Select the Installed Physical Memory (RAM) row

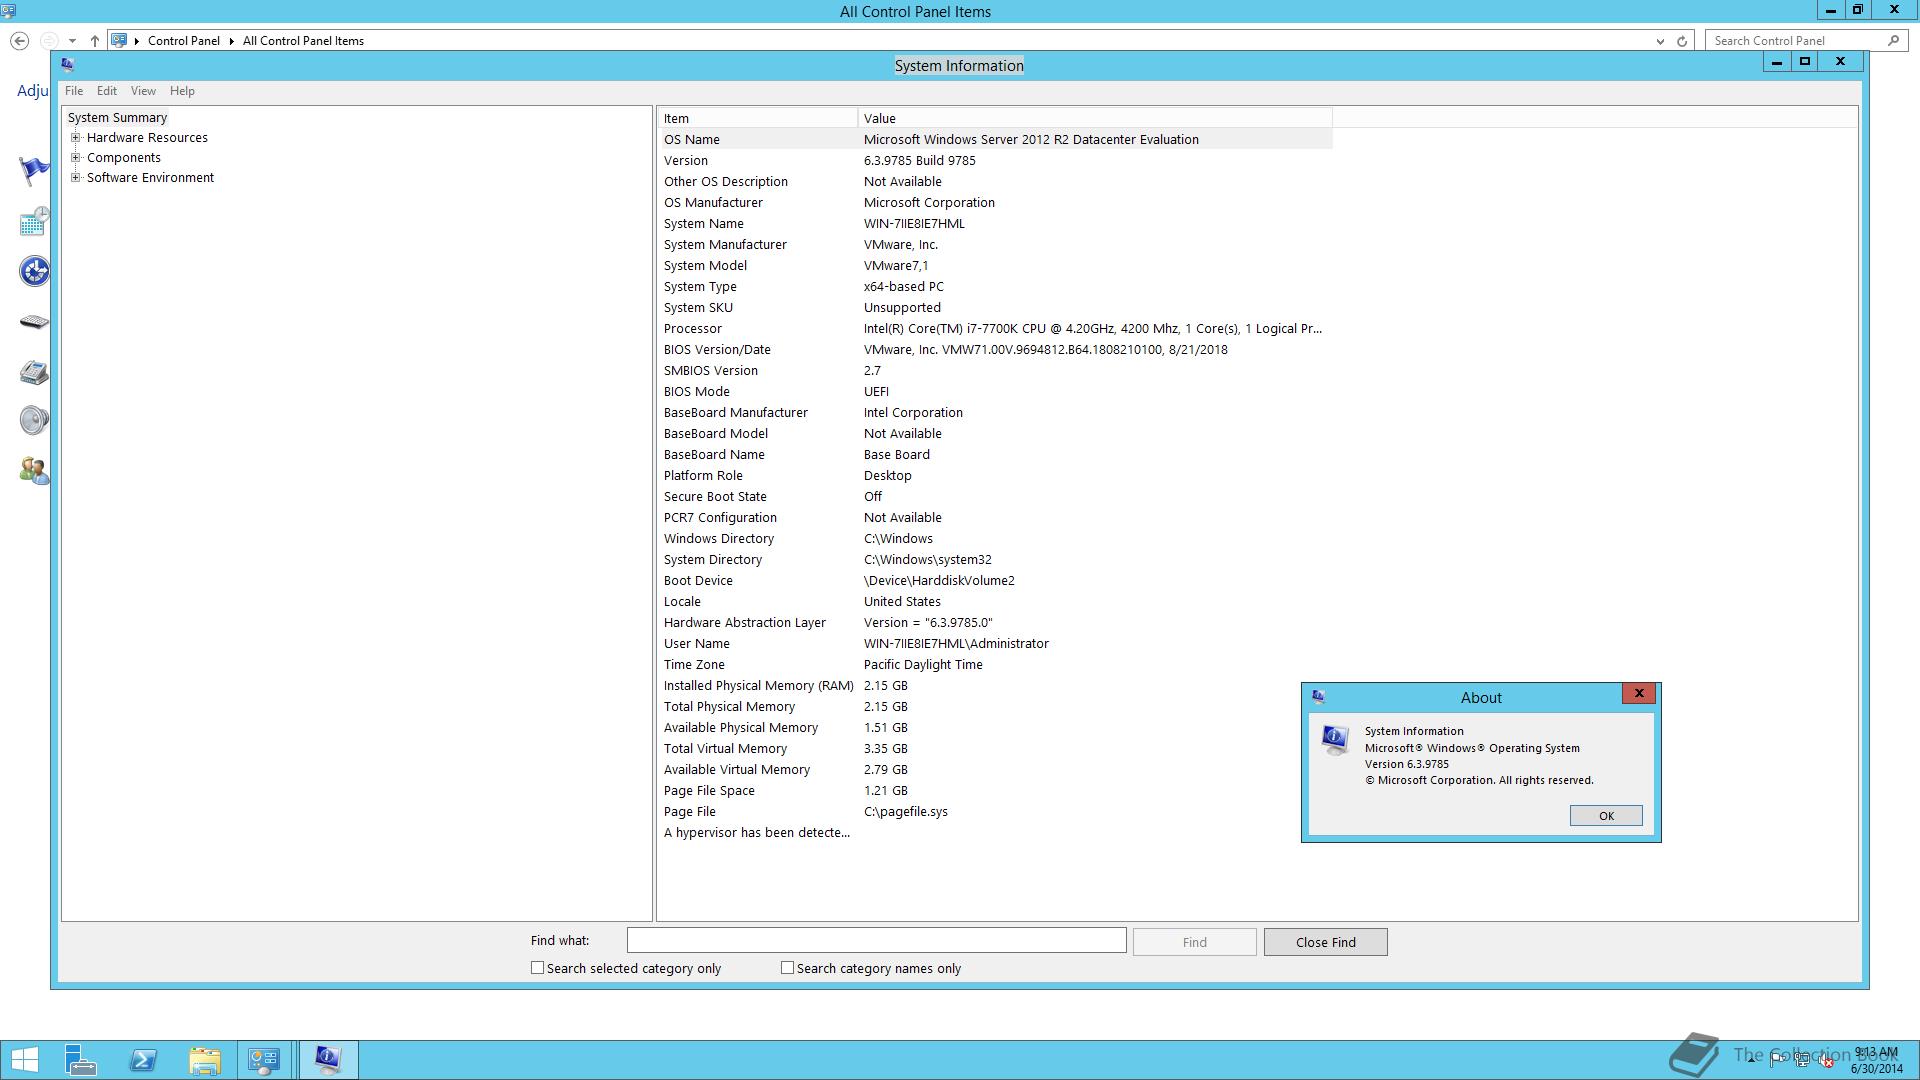995,686
